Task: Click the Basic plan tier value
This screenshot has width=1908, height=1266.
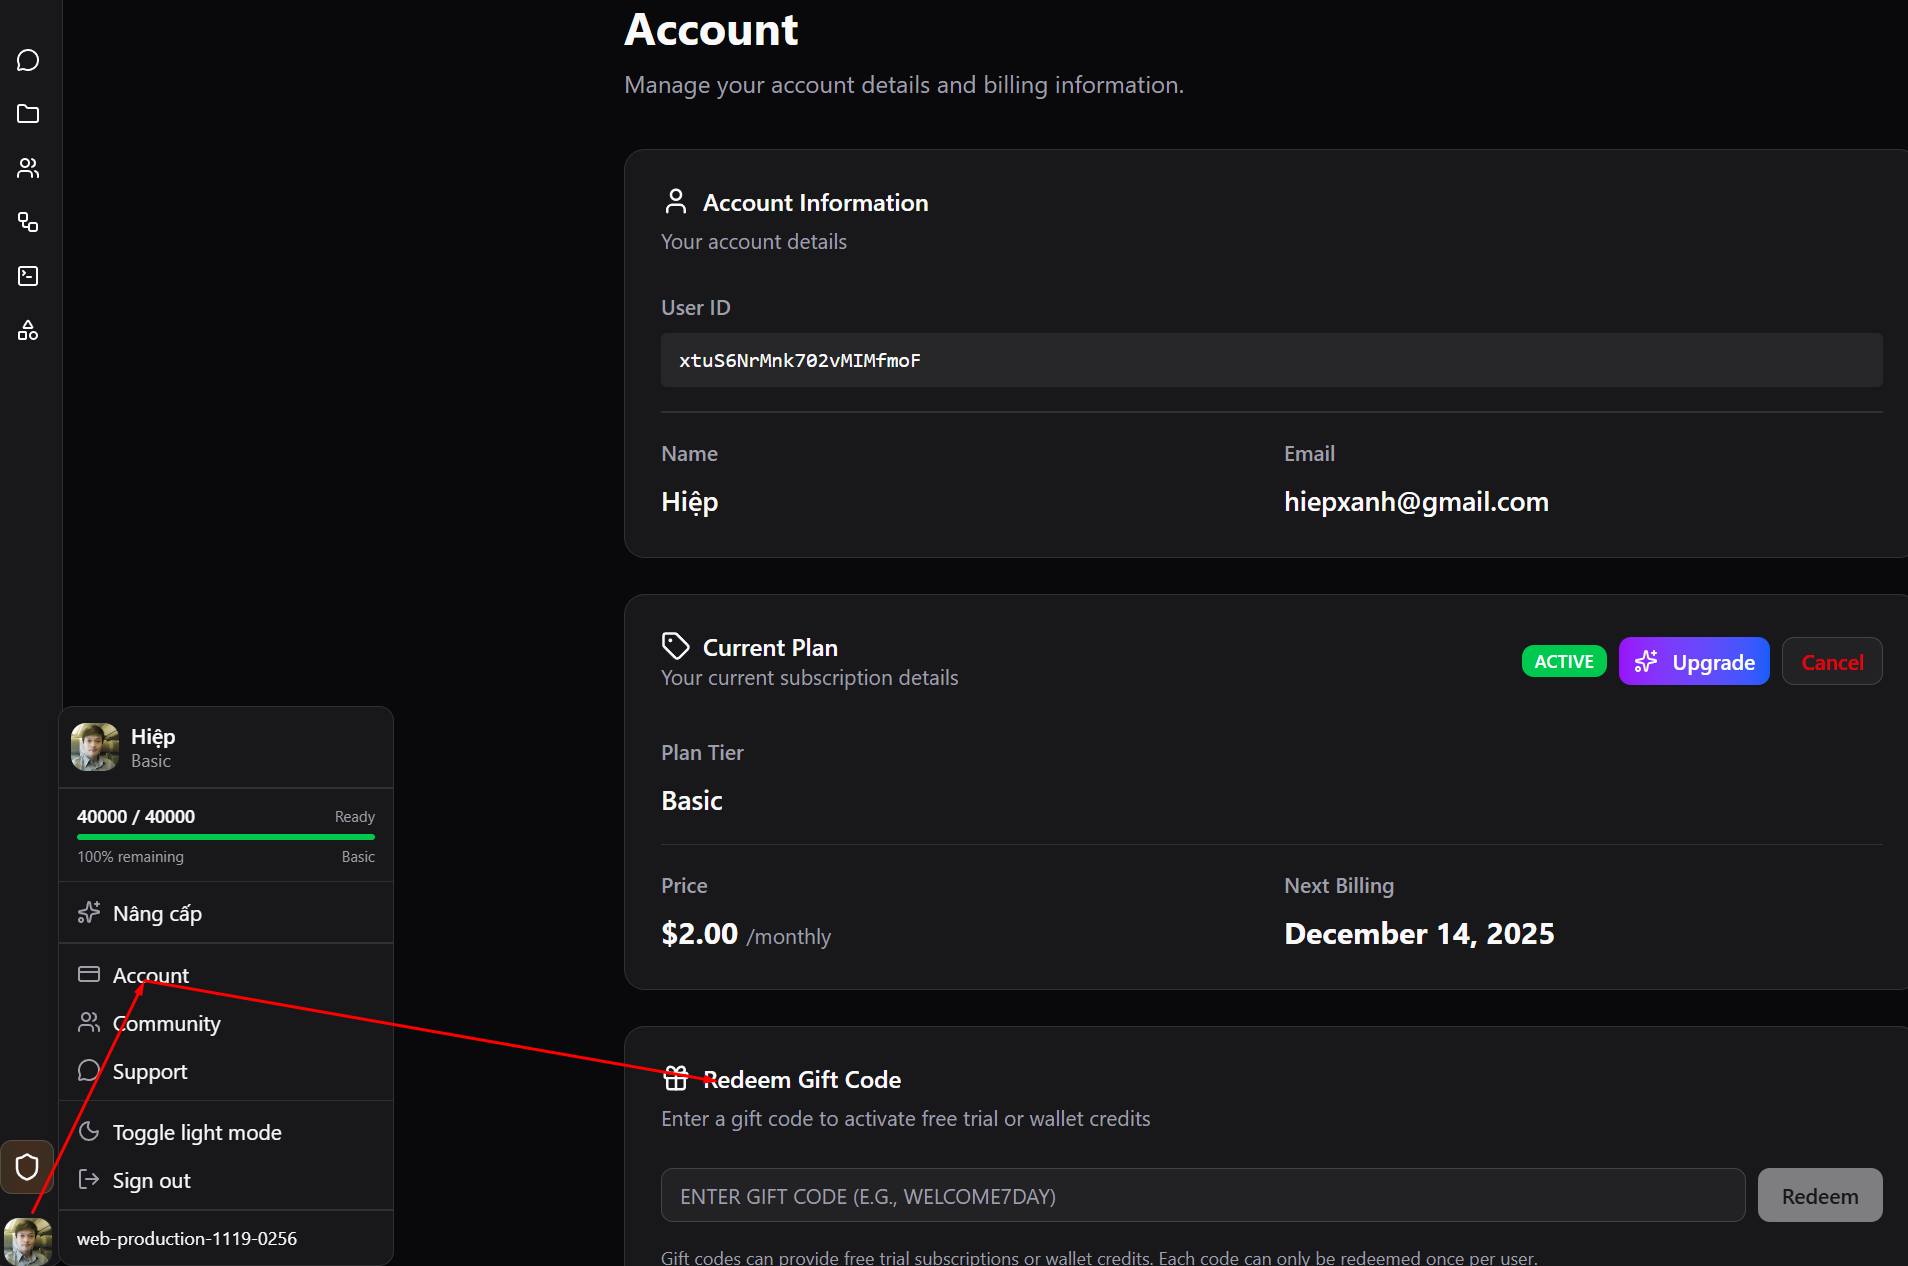Action: click(692, 800)
